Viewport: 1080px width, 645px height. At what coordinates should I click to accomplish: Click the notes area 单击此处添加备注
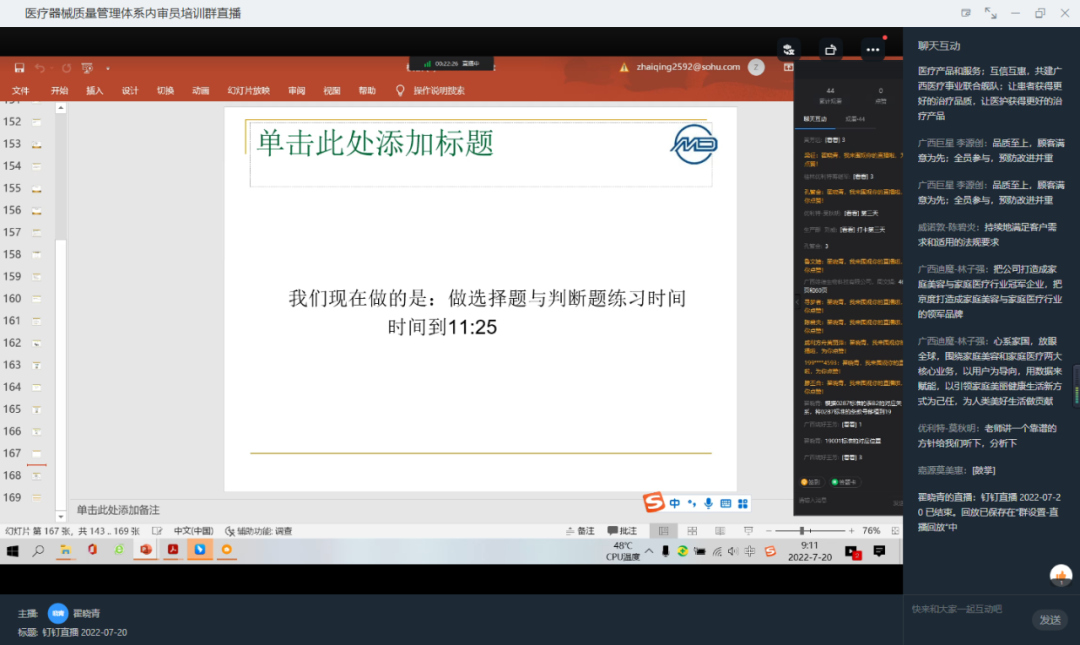point(118,510)
